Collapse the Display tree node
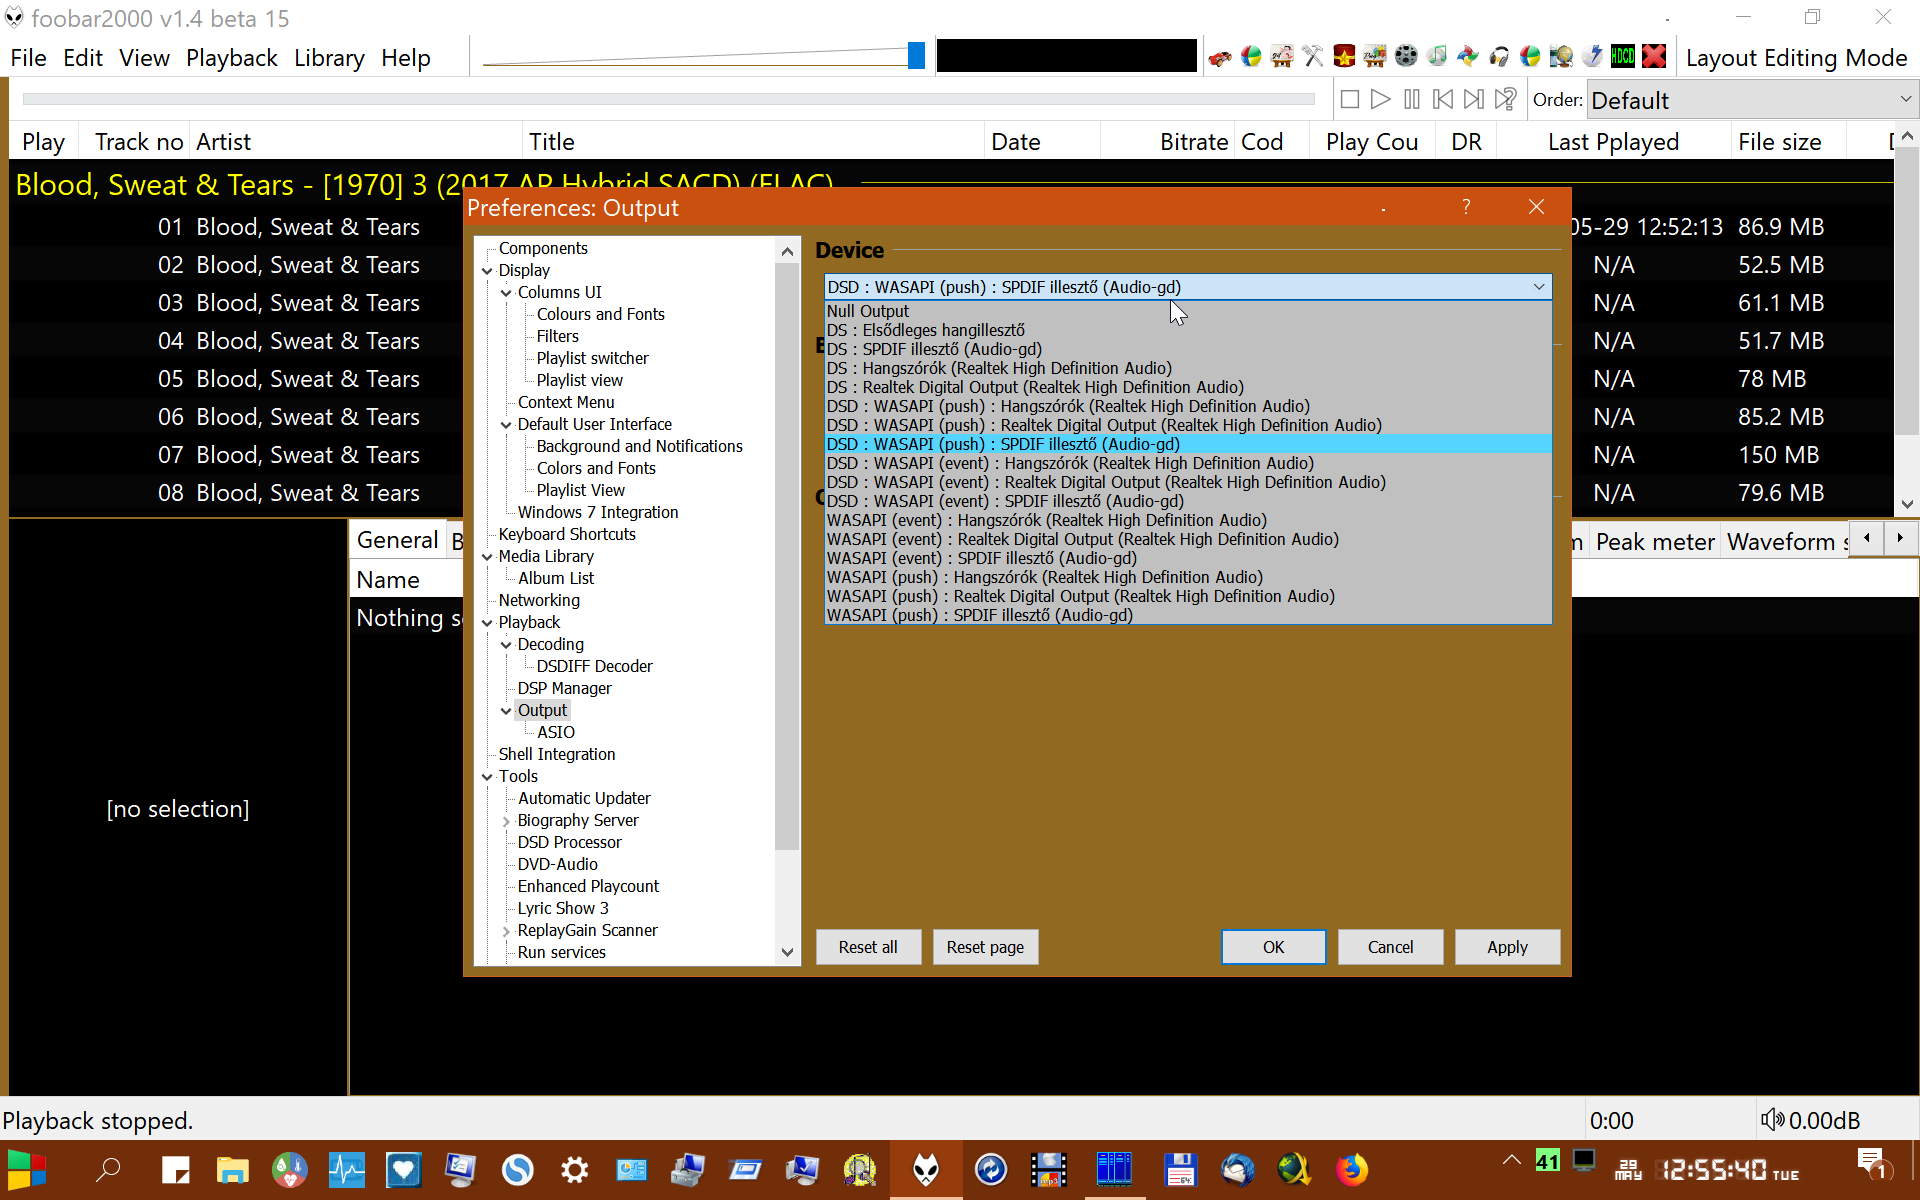The width and height of the screenshot is (1920, 1200). tap(487, 270)
